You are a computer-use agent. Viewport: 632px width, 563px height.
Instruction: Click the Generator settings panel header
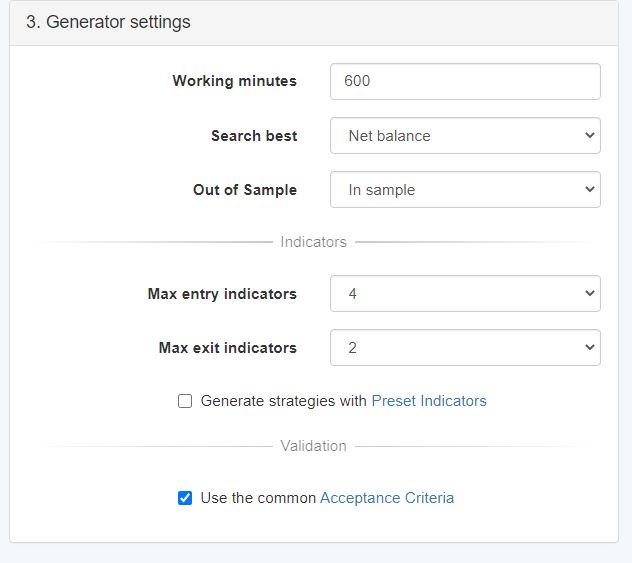314,23
